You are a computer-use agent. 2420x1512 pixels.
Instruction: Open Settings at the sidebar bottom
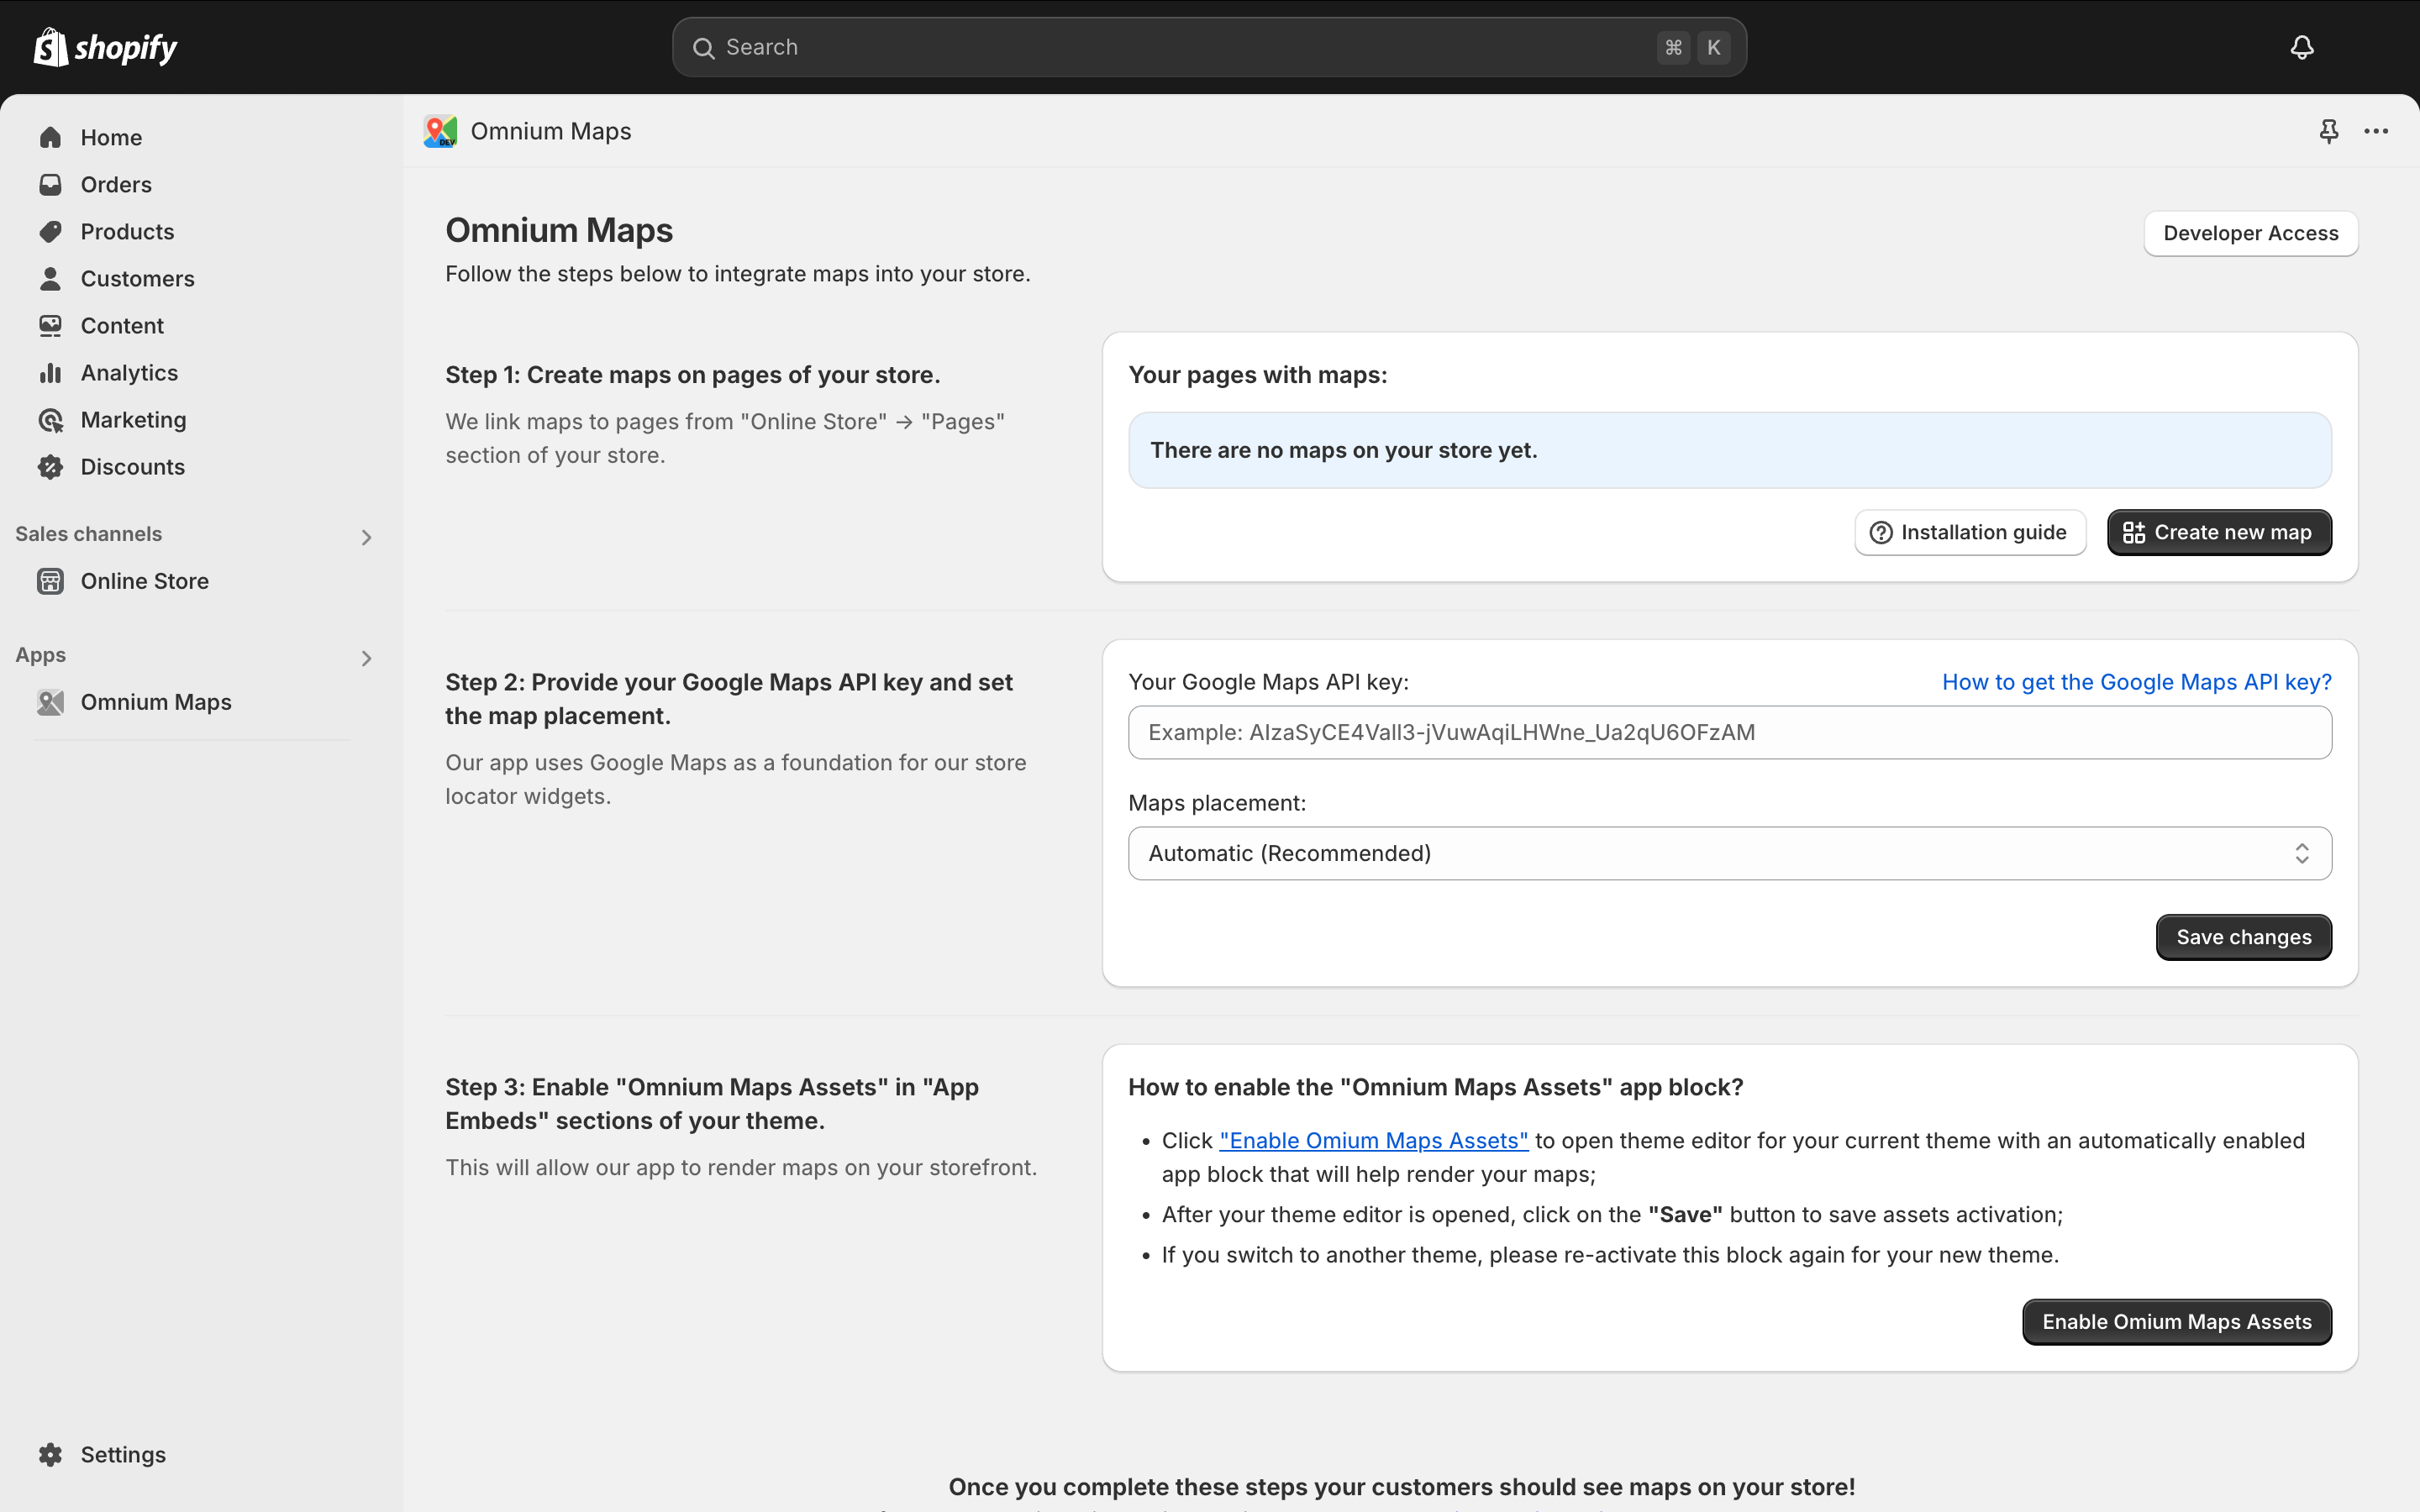(x=123, y=1454)
